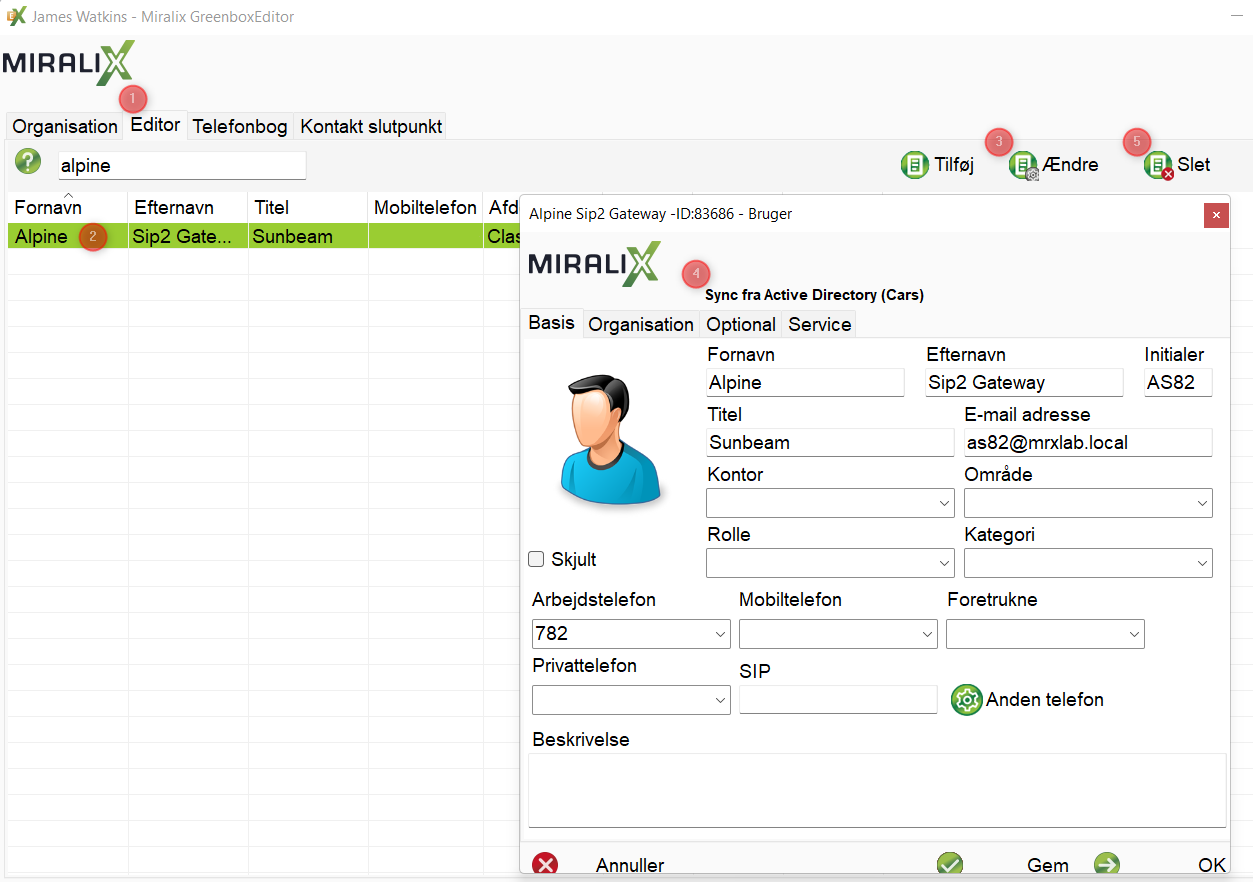Click the user avatar picture
1253x882 pixels.
click(x=610, y=439)
